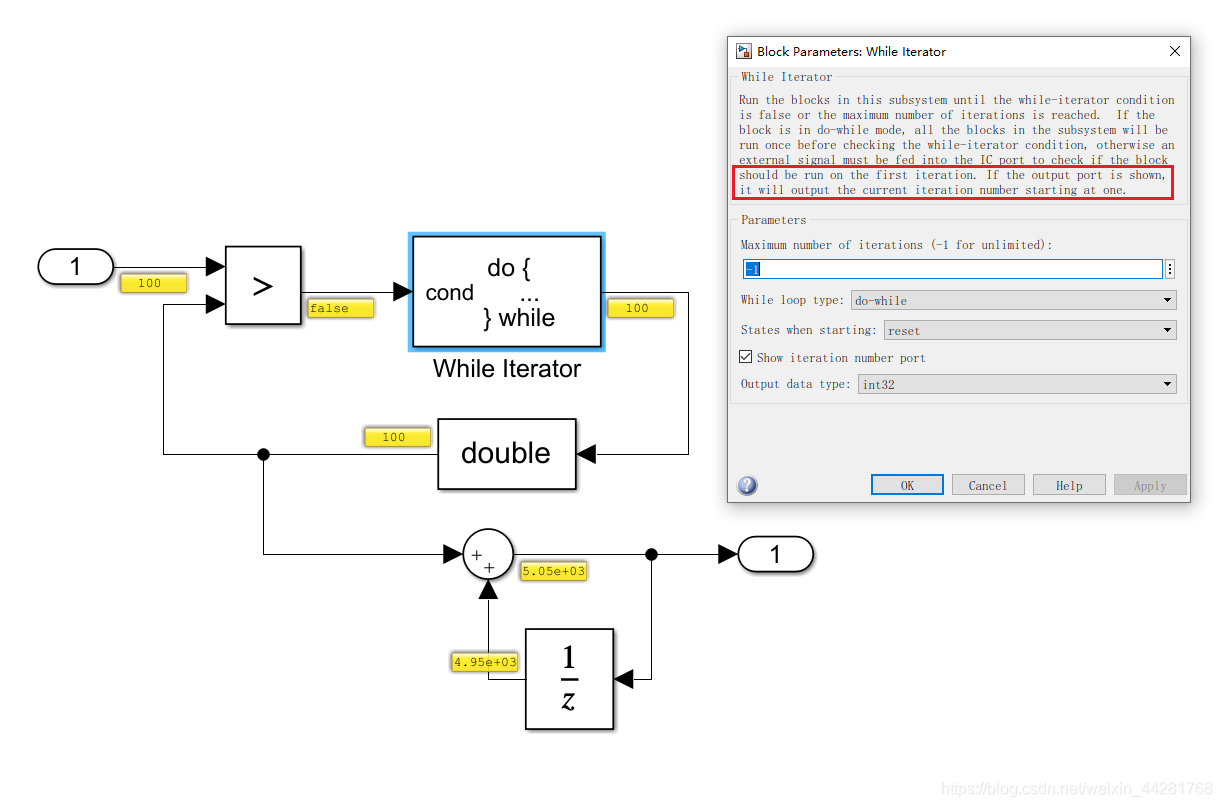Viewport: 1222px width, 807px height.
Task: Click the Inport block labeled 1
Action: [75, 266]
